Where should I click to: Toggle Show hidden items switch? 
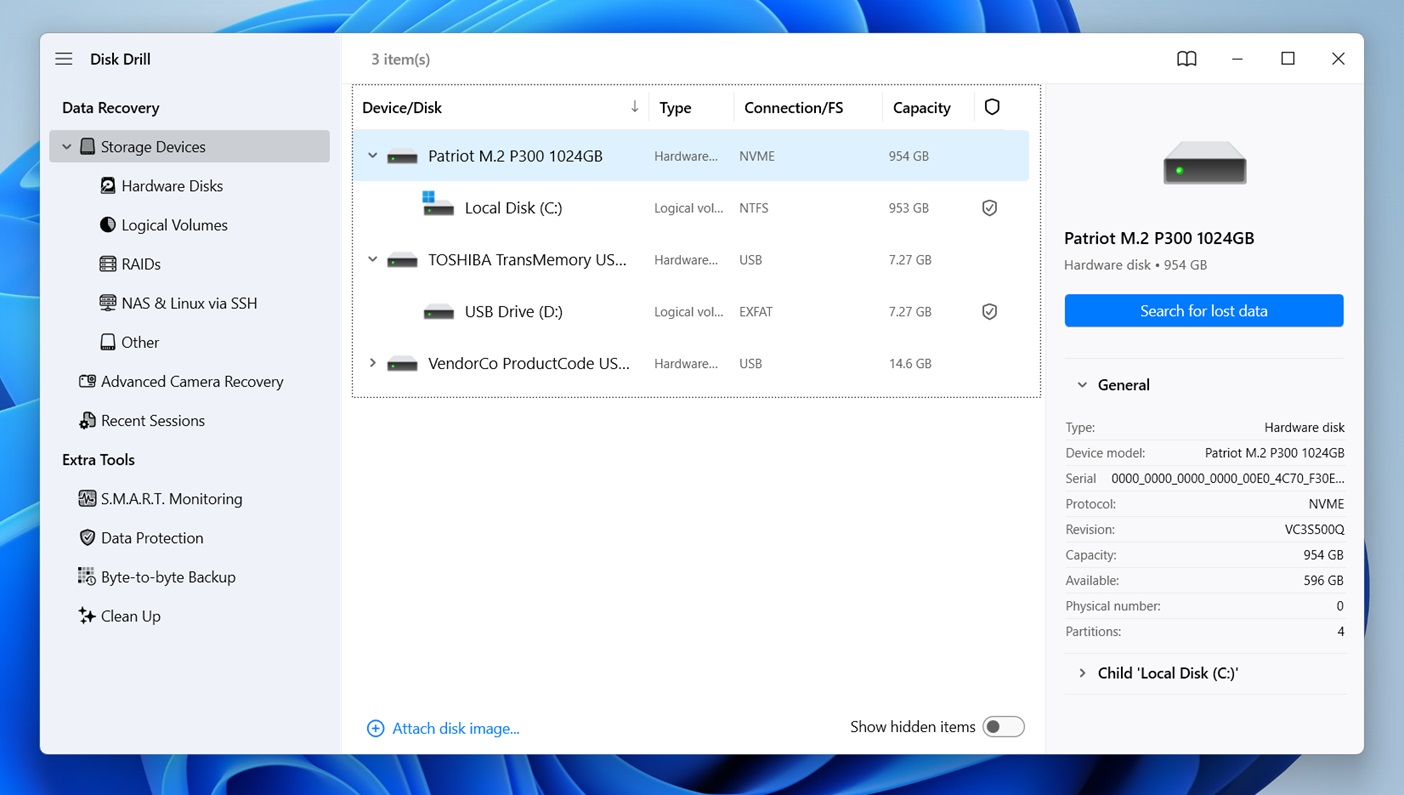pyautogui.click(x=1003, y=727)
